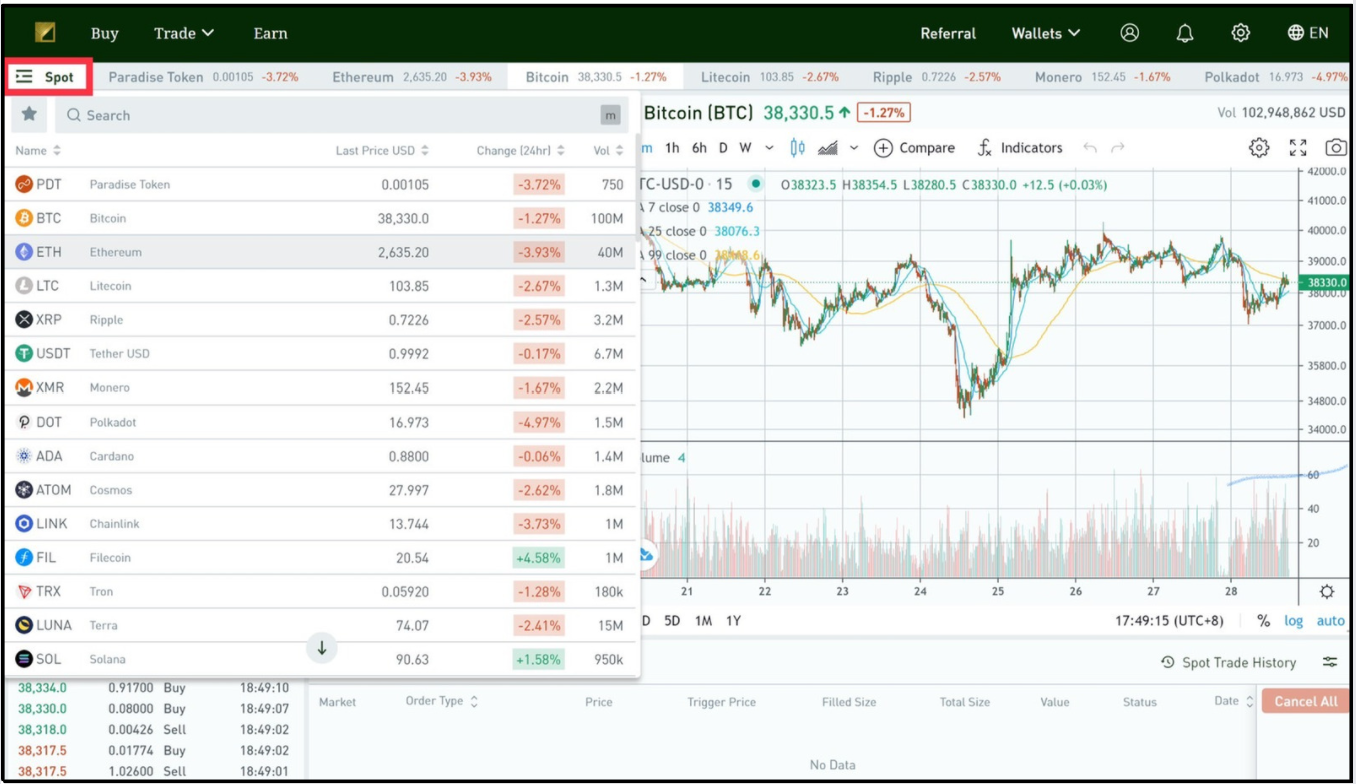
Task: Sort market list by Last Price USD
Action: [x=382, y=150]
